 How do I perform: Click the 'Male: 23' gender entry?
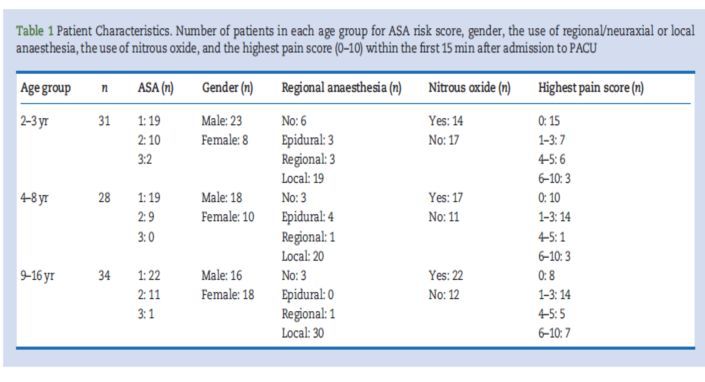point(222,121)
